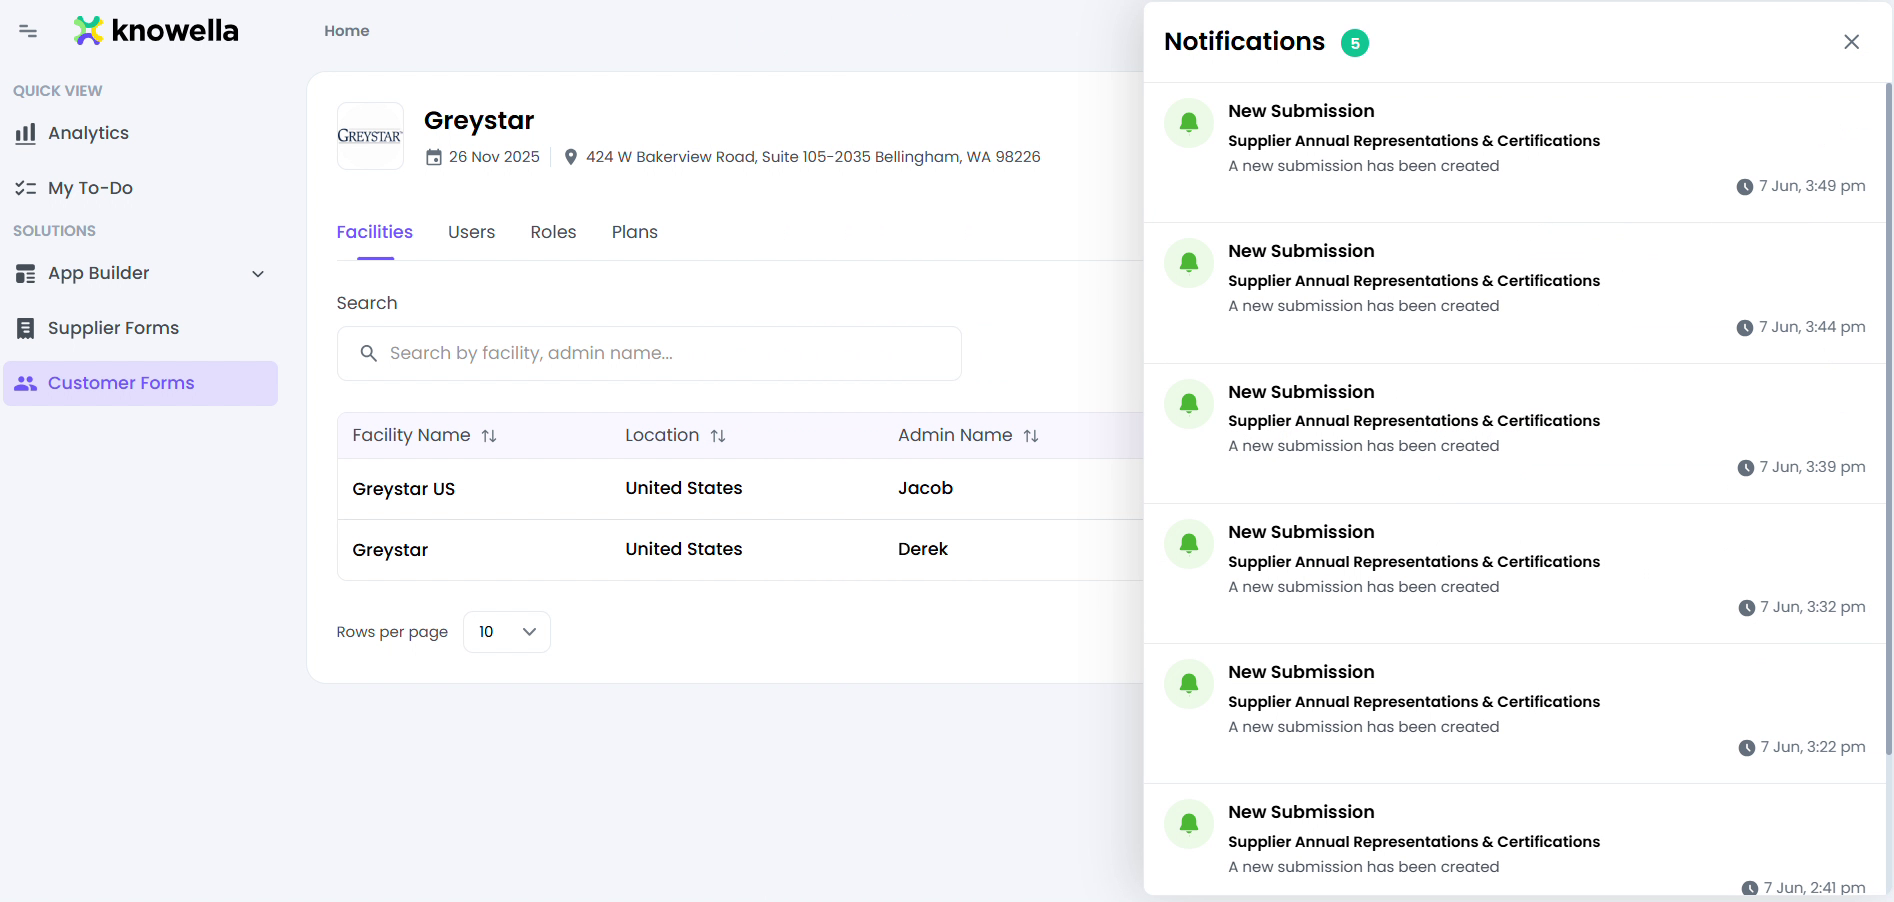Select Customer Forms in sidebar
Screen dimensions: 1894x902
[x=140, y=383]
